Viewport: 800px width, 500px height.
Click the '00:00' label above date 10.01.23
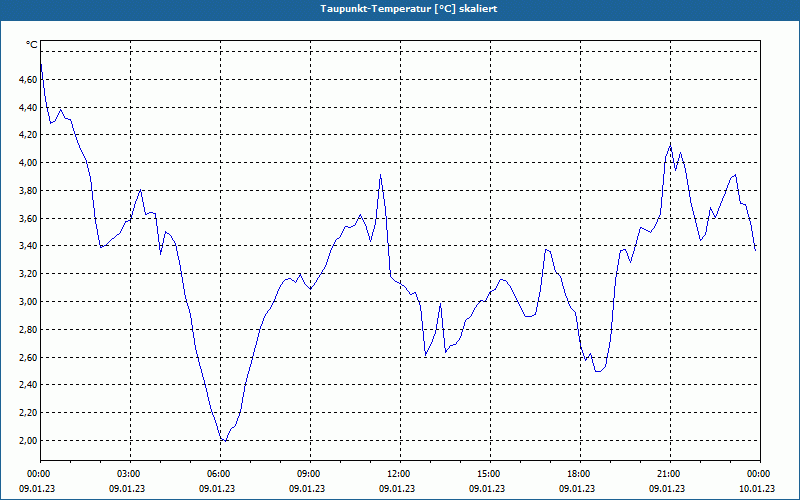click(x=760, y=474)
